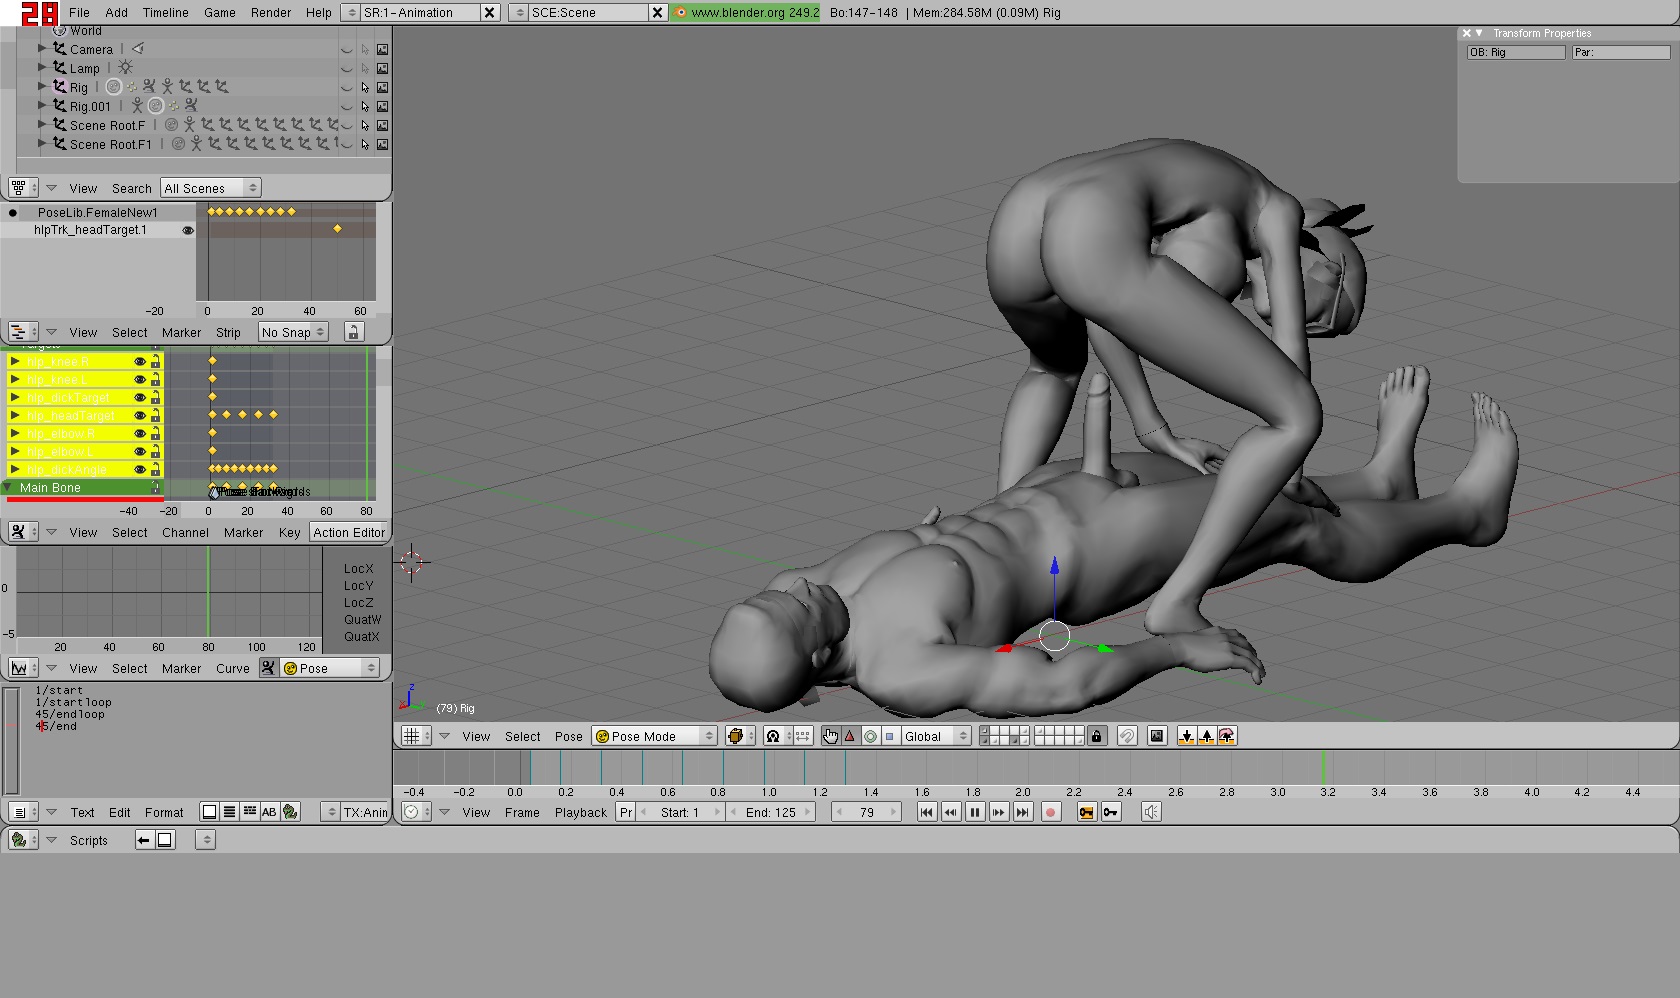The width and height of the screenshot is (1680, 998).
Task: Open the Playback menu in timeline
Action: (581, 812)
